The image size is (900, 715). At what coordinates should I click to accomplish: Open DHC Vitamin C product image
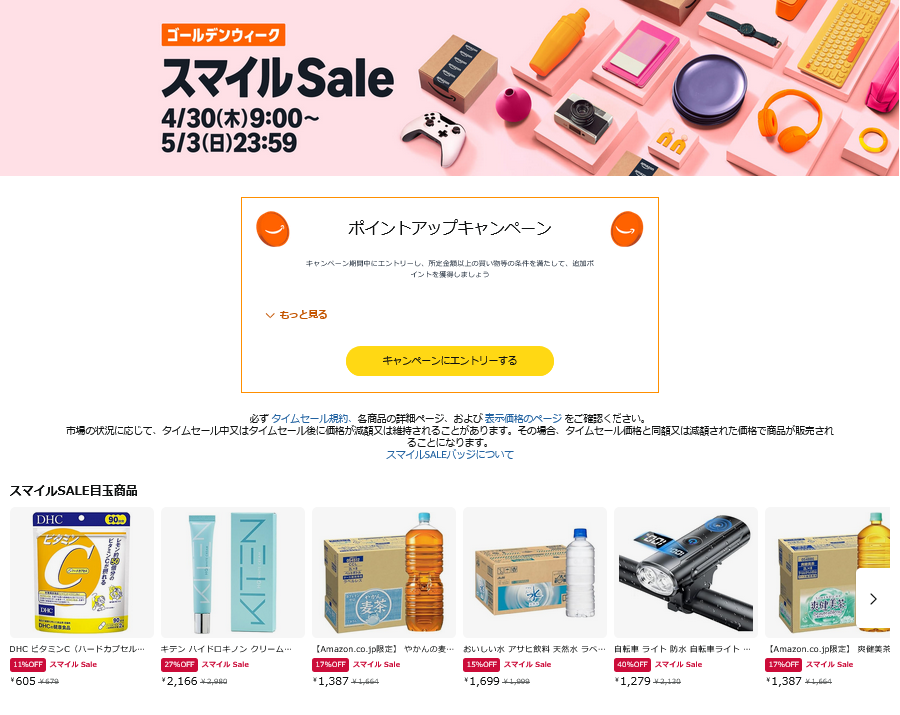coord(82,572)
